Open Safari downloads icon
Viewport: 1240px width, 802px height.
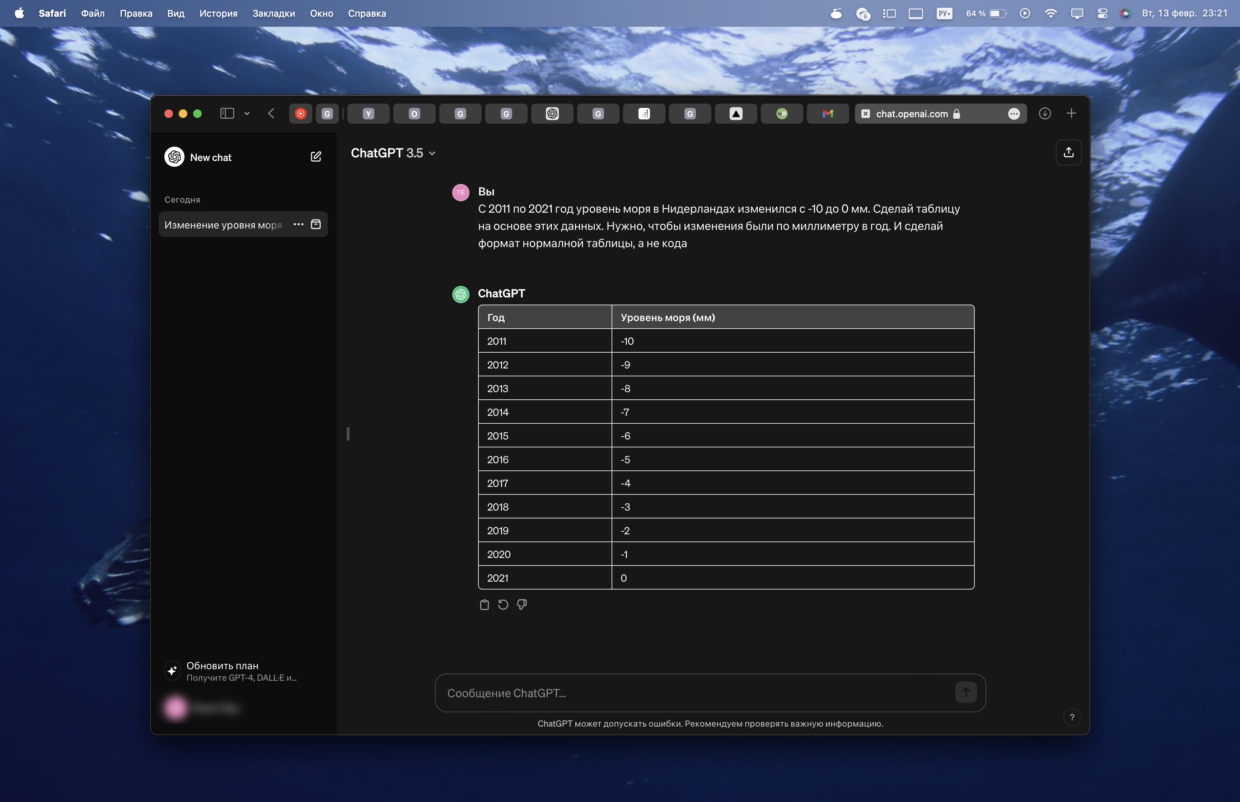(1044, 114)
